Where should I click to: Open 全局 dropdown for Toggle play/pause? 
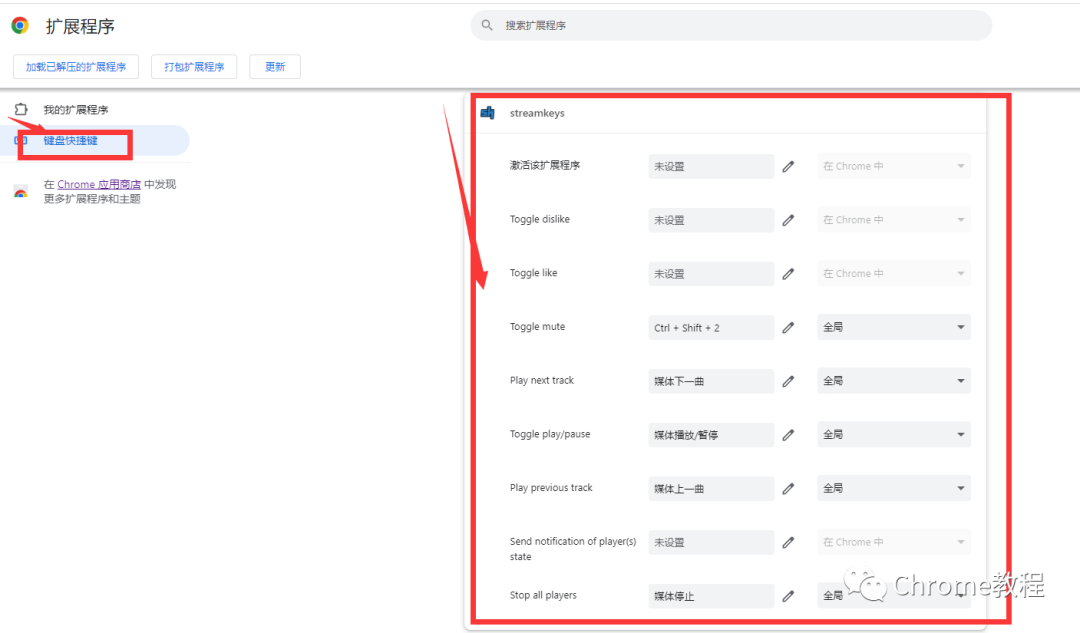tap(893, 435)
